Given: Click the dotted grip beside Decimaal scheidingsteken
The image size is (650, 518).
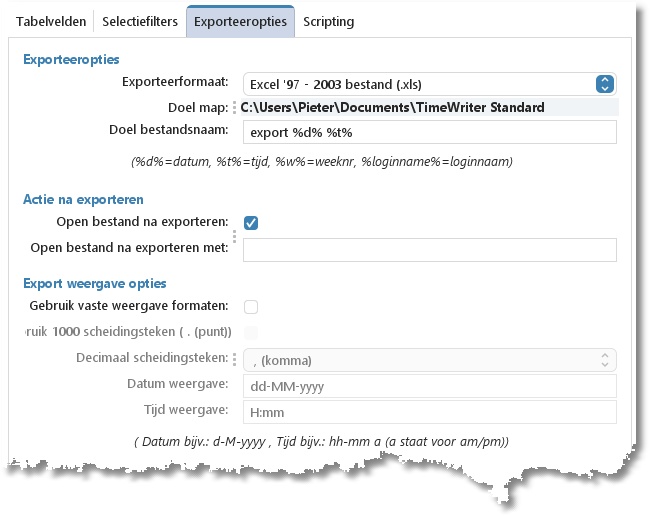Looking at the screenshot, I should point(235,359).
